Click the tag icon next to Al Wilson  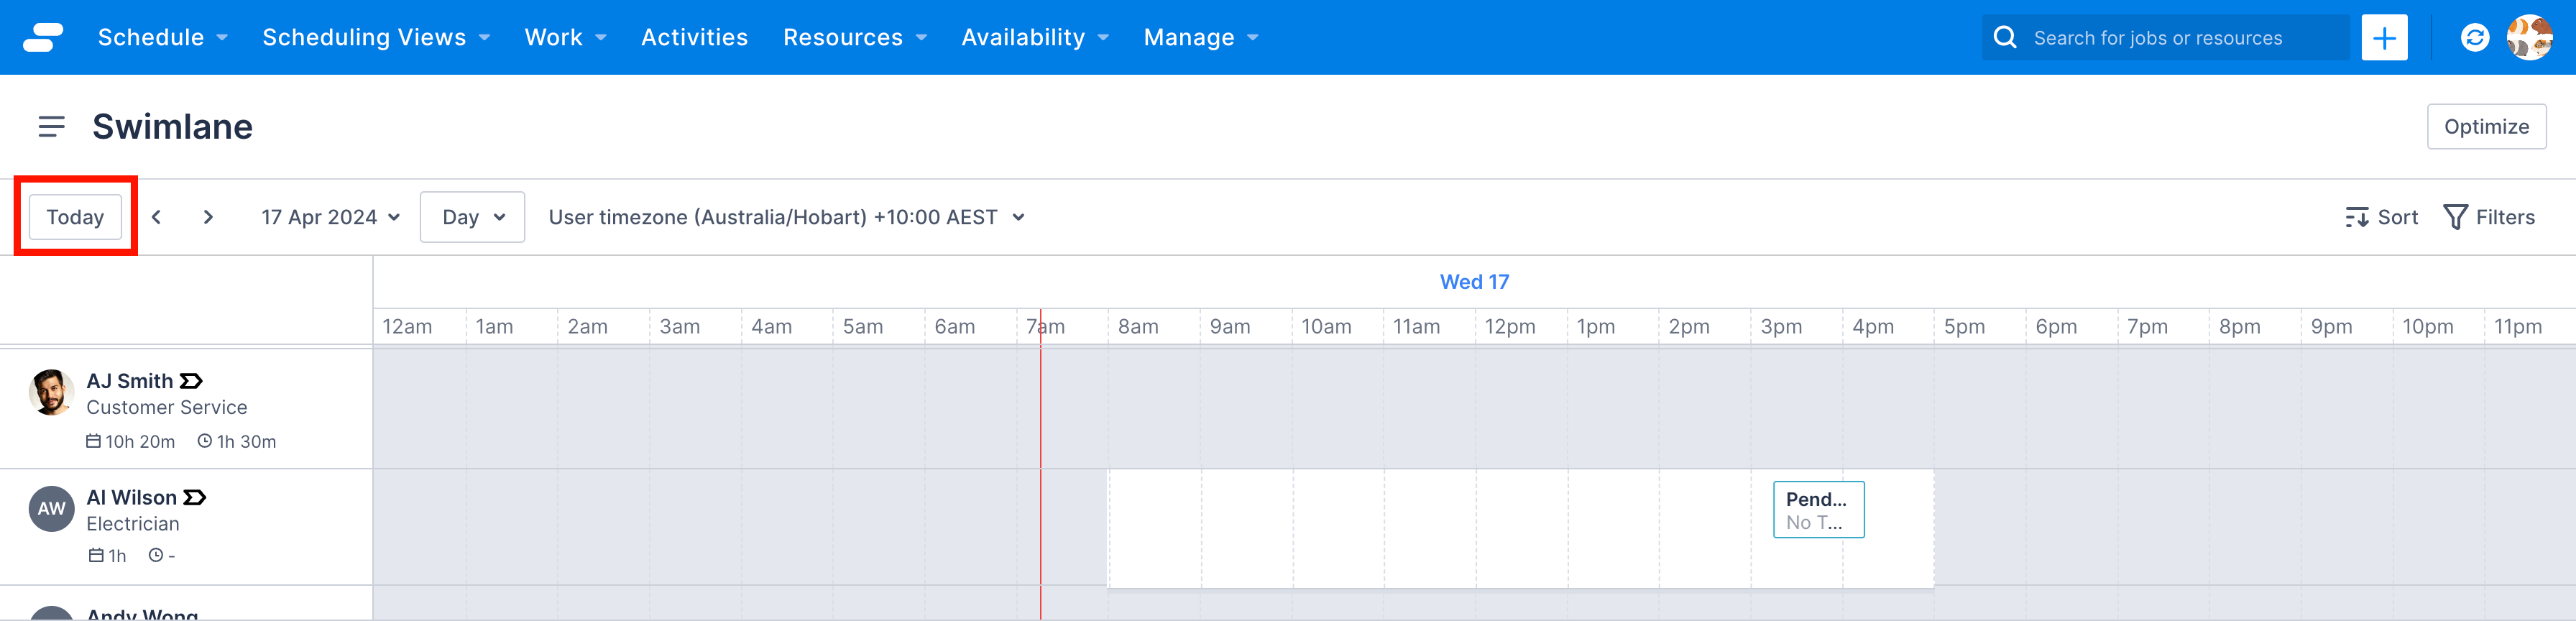[x=195, y=497]
